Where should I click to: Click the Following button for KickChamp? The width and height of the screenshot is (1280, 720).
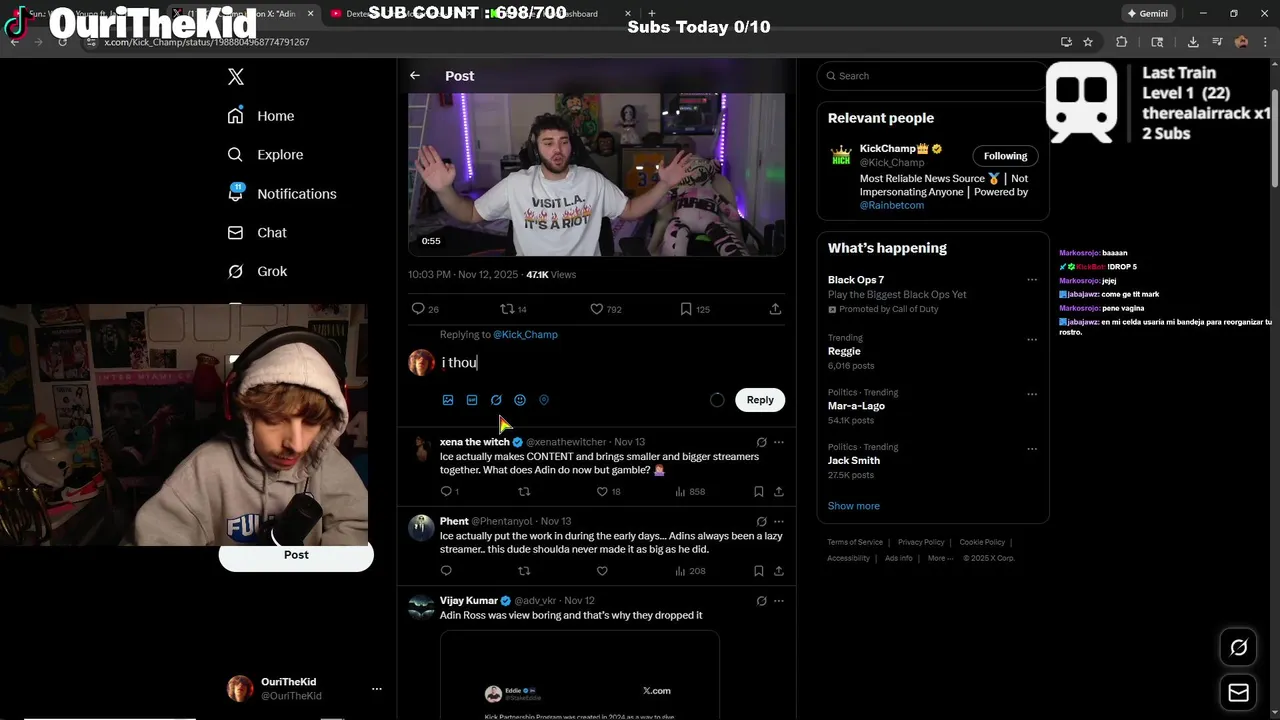(1005, 156)
